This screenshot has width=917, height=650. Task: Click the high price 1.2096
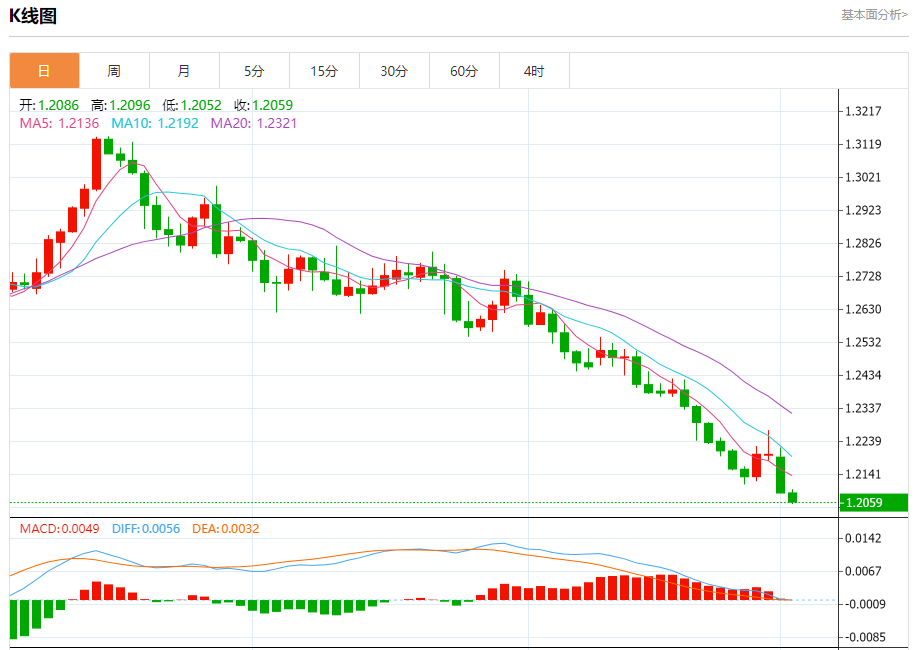pos(130,105)
